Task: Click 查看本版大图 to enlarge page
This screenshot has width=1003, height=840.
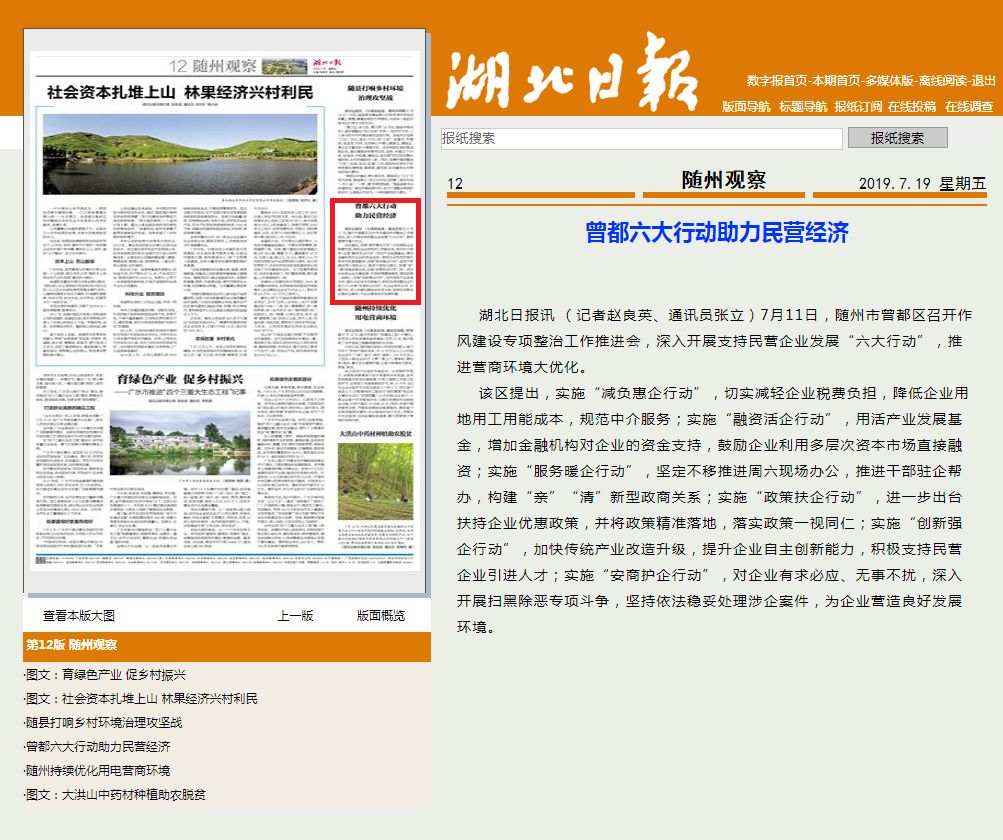Action: click(79, 616)
